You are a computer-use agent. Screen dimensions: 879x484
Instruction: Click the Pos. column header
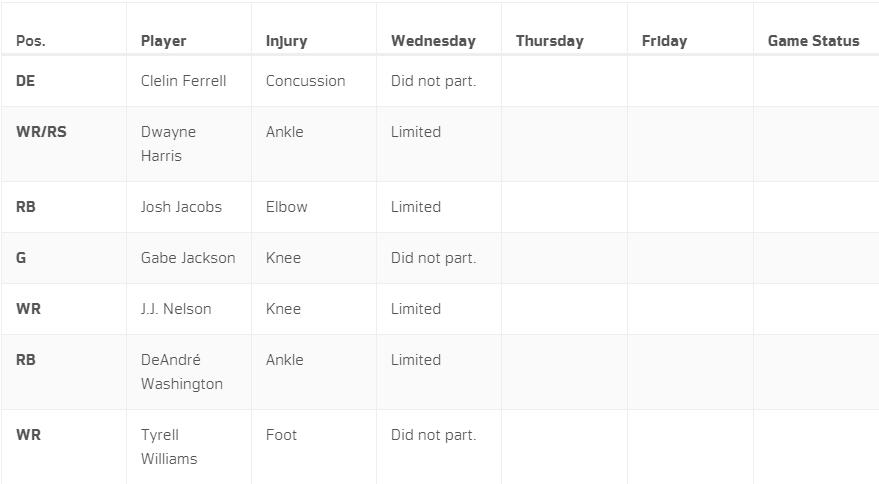coord(31,41)
